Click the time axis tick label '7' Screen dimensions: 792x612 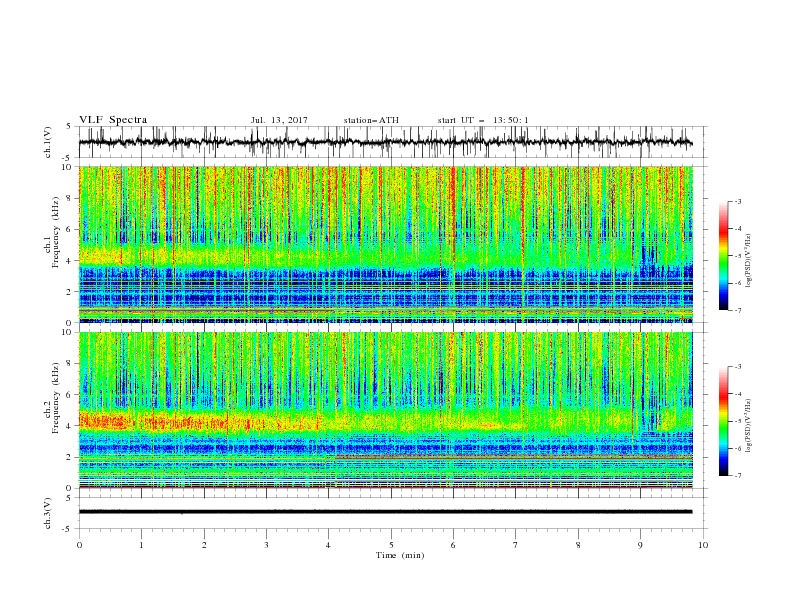coord(516,545)
